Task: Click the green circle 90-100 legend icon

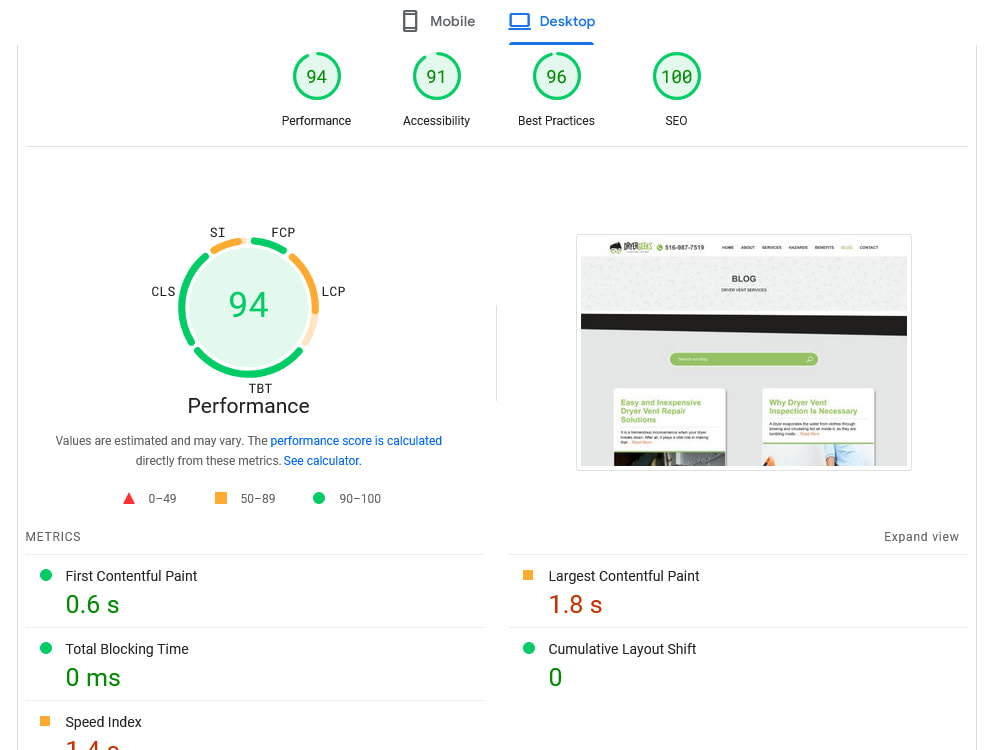Action: coord(320,497)
